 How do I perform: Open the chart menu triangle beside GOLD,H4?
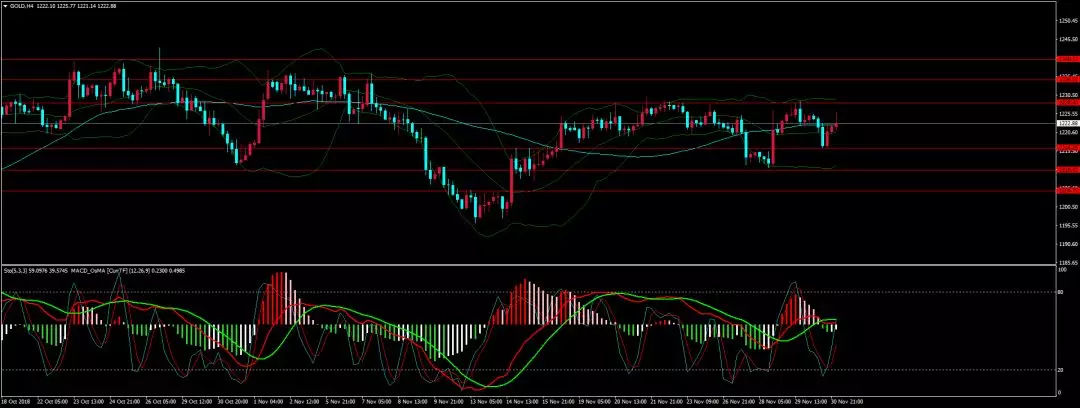click(x=6, y=4)
